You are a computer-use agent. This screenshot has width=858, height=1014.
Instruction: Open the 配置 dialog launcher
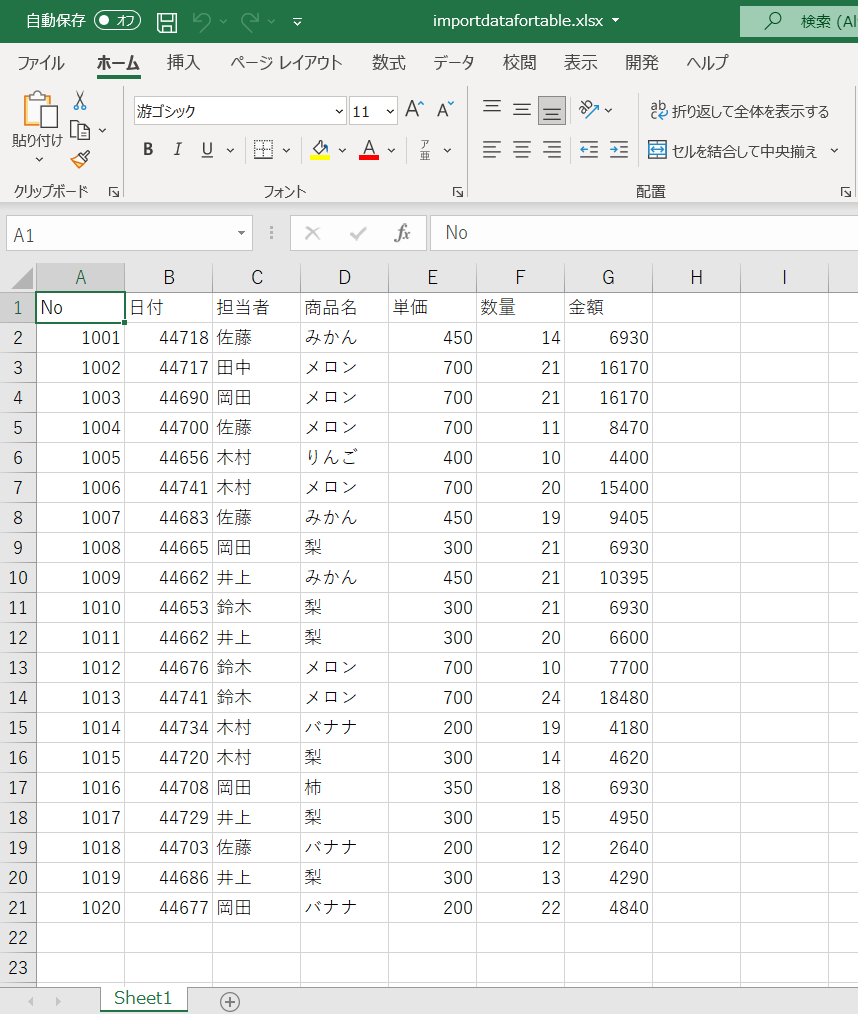click(x=846, y=192)
